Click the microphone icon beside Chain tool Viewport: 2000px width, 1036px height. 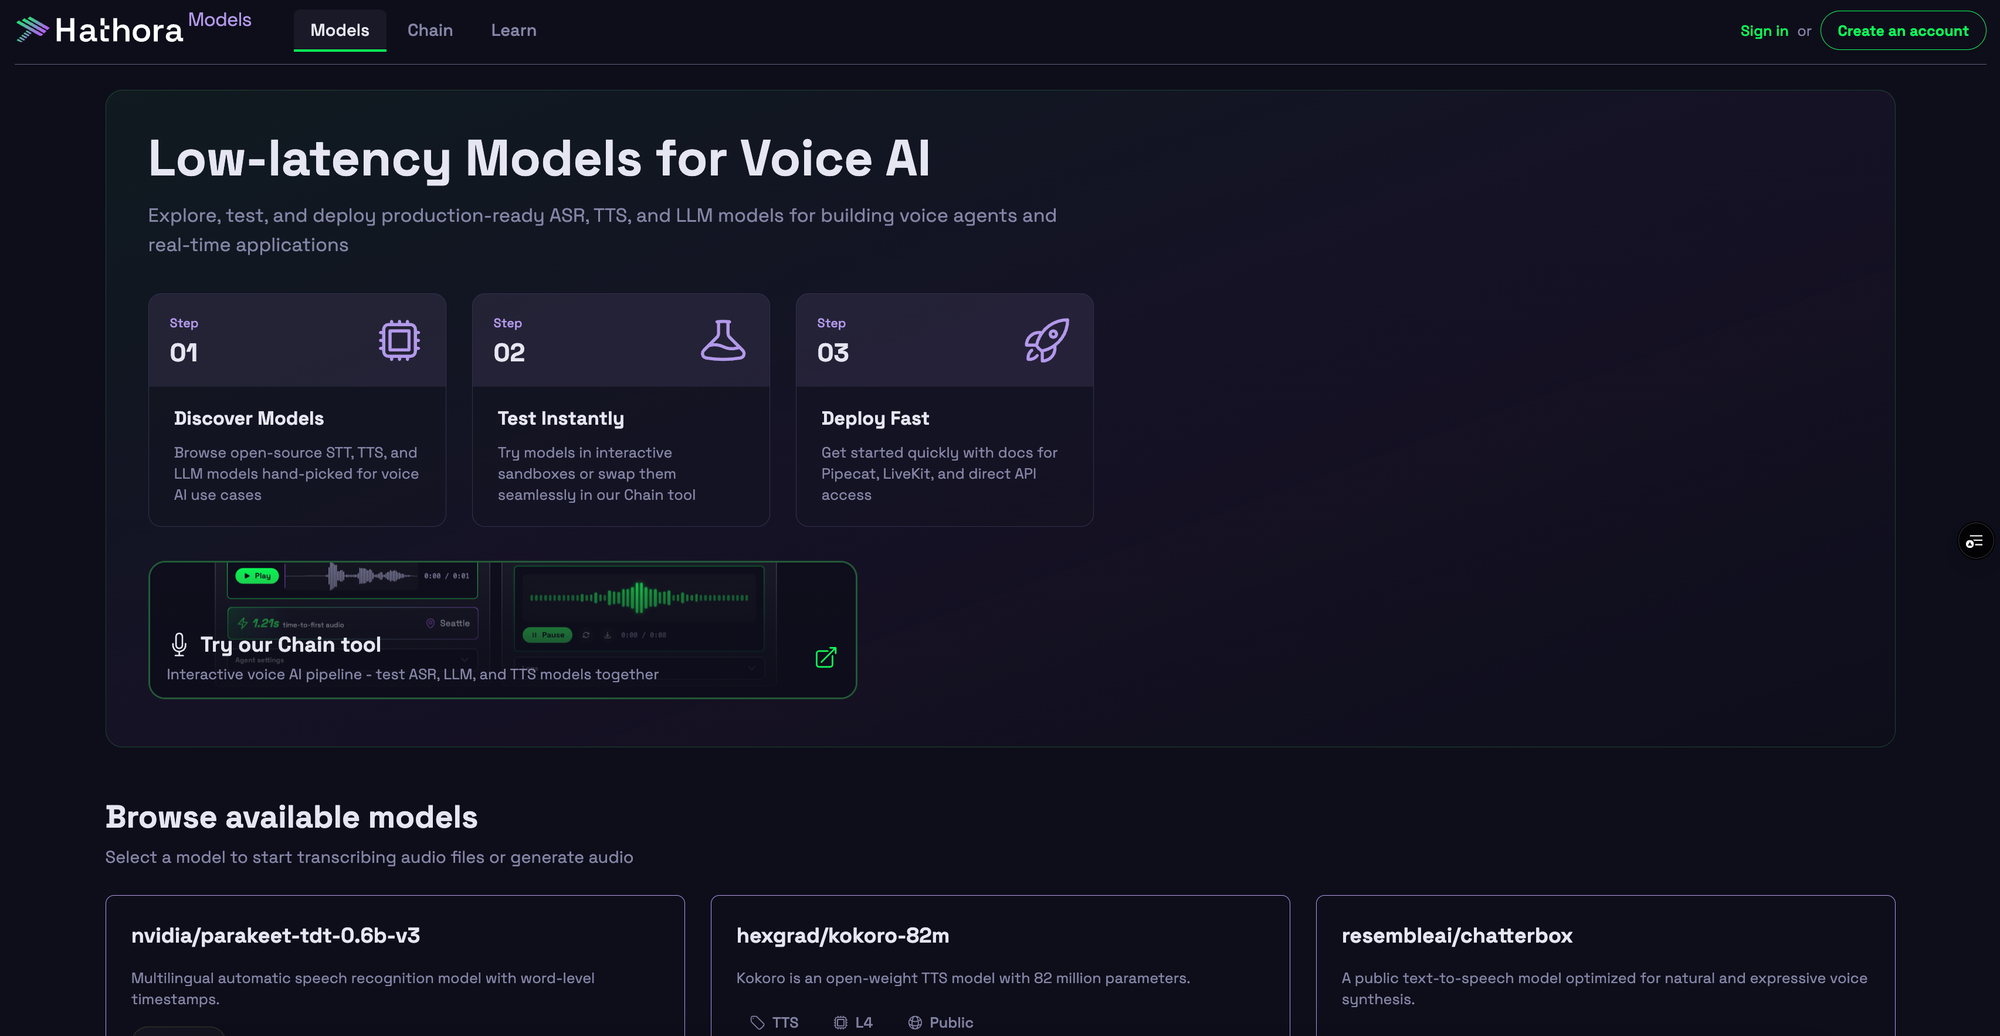coord(179,644)
